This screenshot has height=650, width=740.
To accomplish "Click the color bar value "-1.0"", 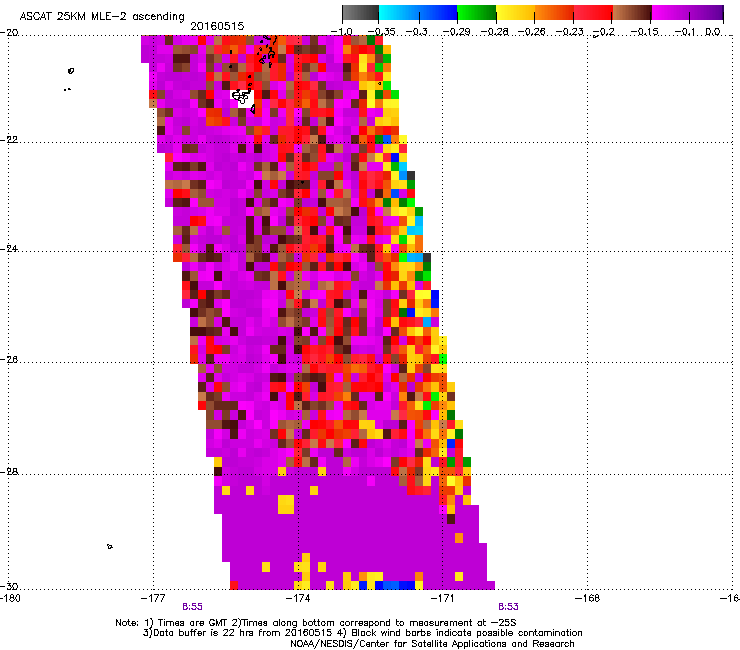I will [x=342, y=32].
